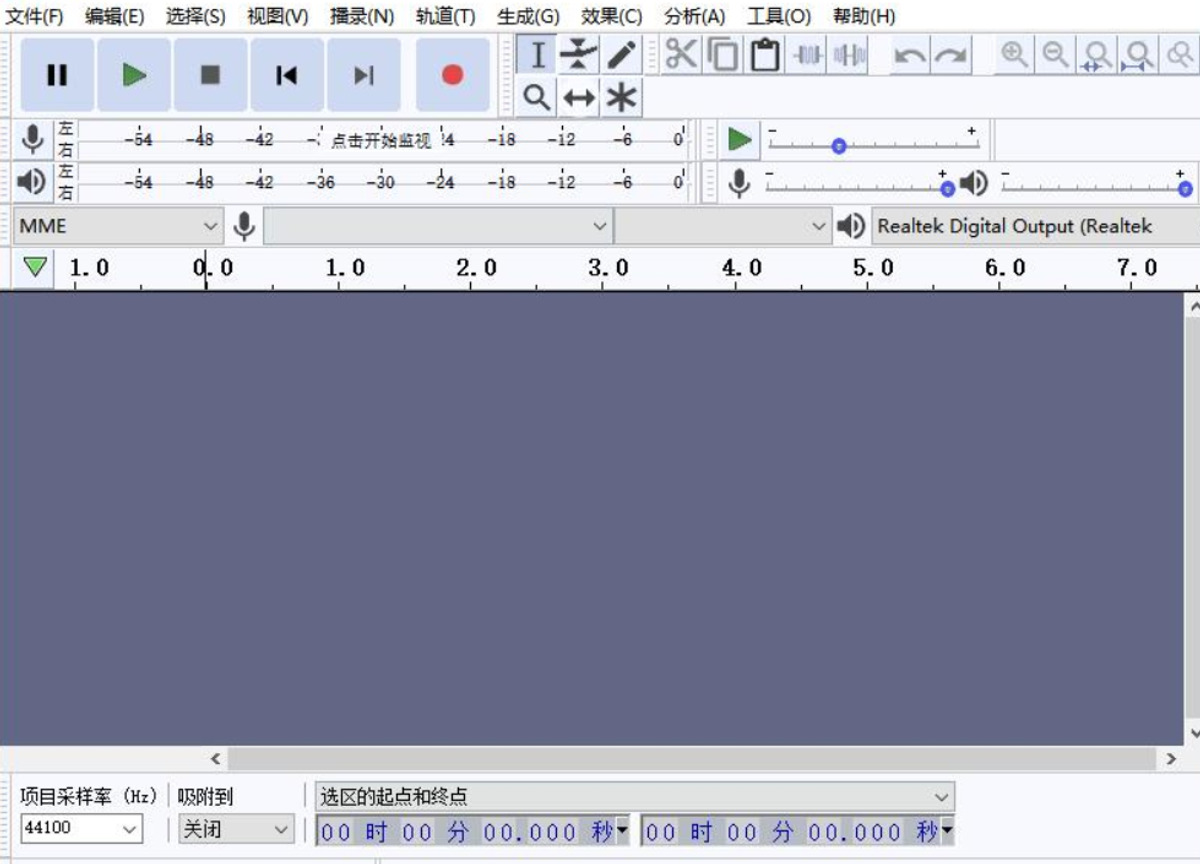Click the Paste clipboard icon
Image resolution: width=1200 pixels, height=864 pixels.
765,54
